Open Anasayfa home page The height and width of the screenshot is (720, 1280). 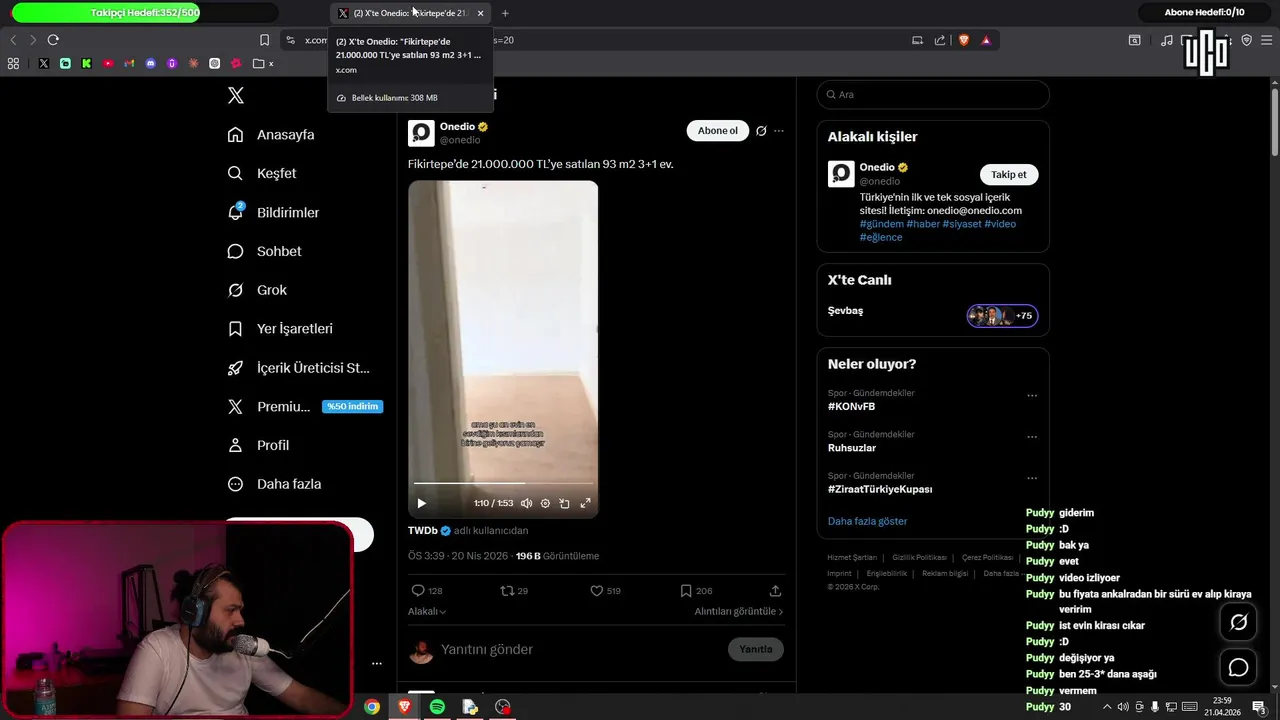271,134
